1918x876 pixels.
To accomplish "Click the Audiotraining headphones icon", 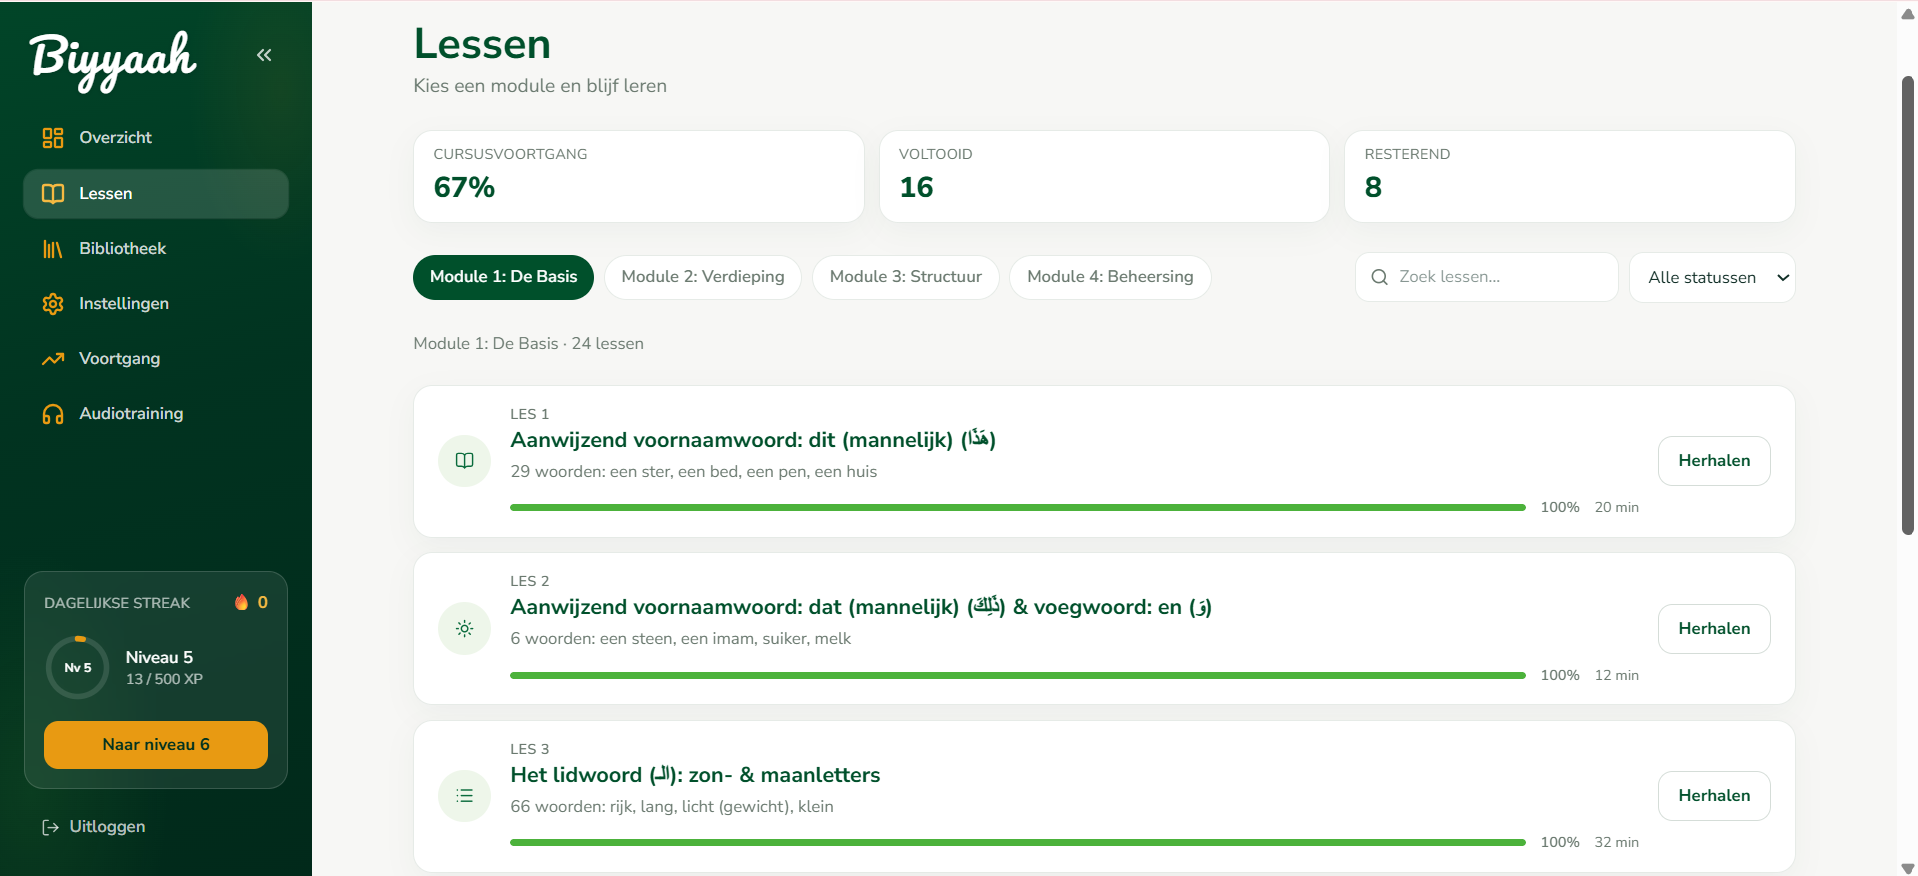I will tap(53, 414).
